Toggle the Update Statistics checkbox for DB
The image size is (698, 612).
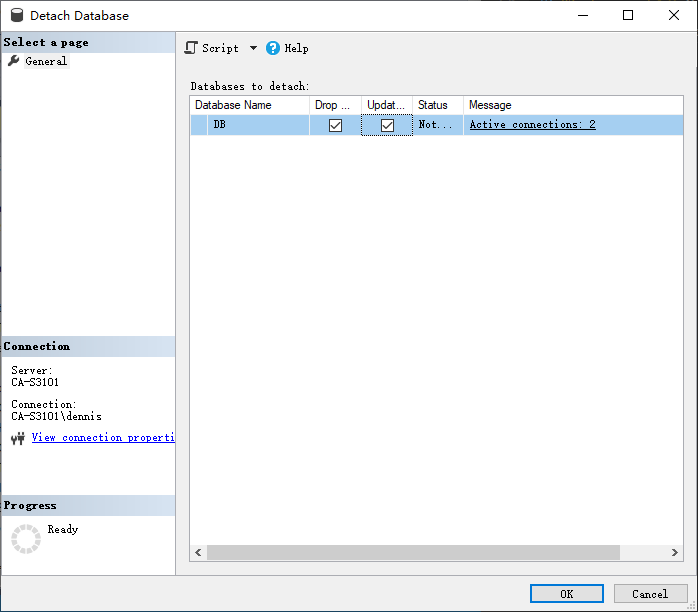tap(387, 125)
